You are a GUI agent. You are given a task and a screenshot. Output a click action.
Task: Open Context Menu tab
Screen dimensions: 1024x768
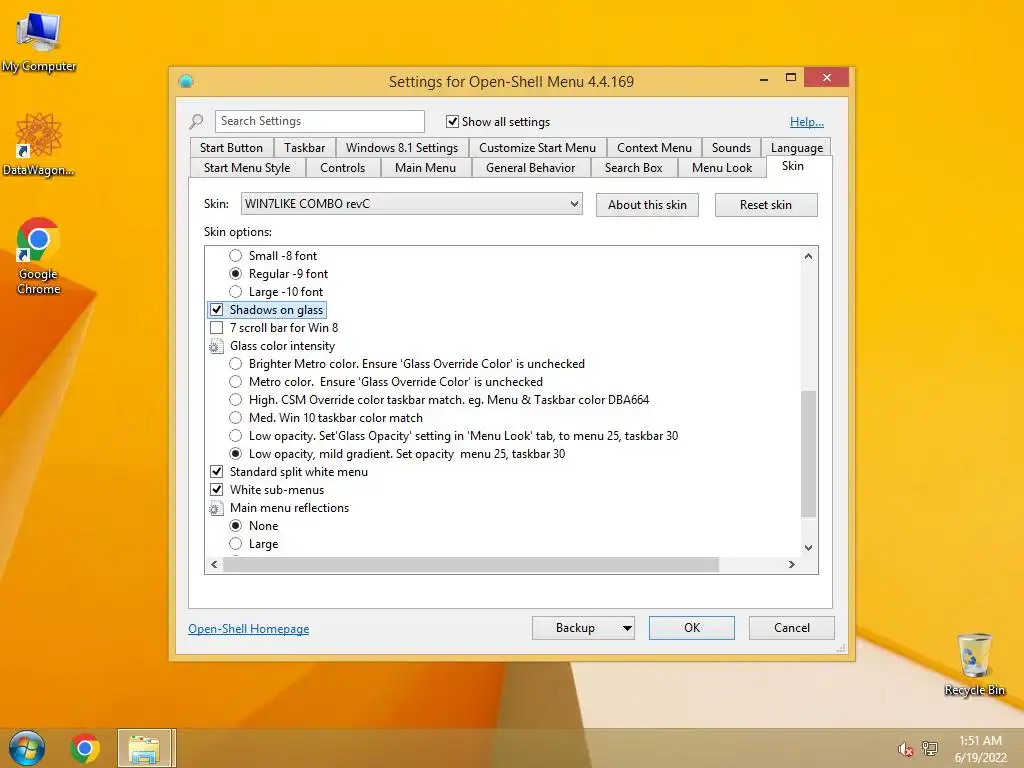654,148
